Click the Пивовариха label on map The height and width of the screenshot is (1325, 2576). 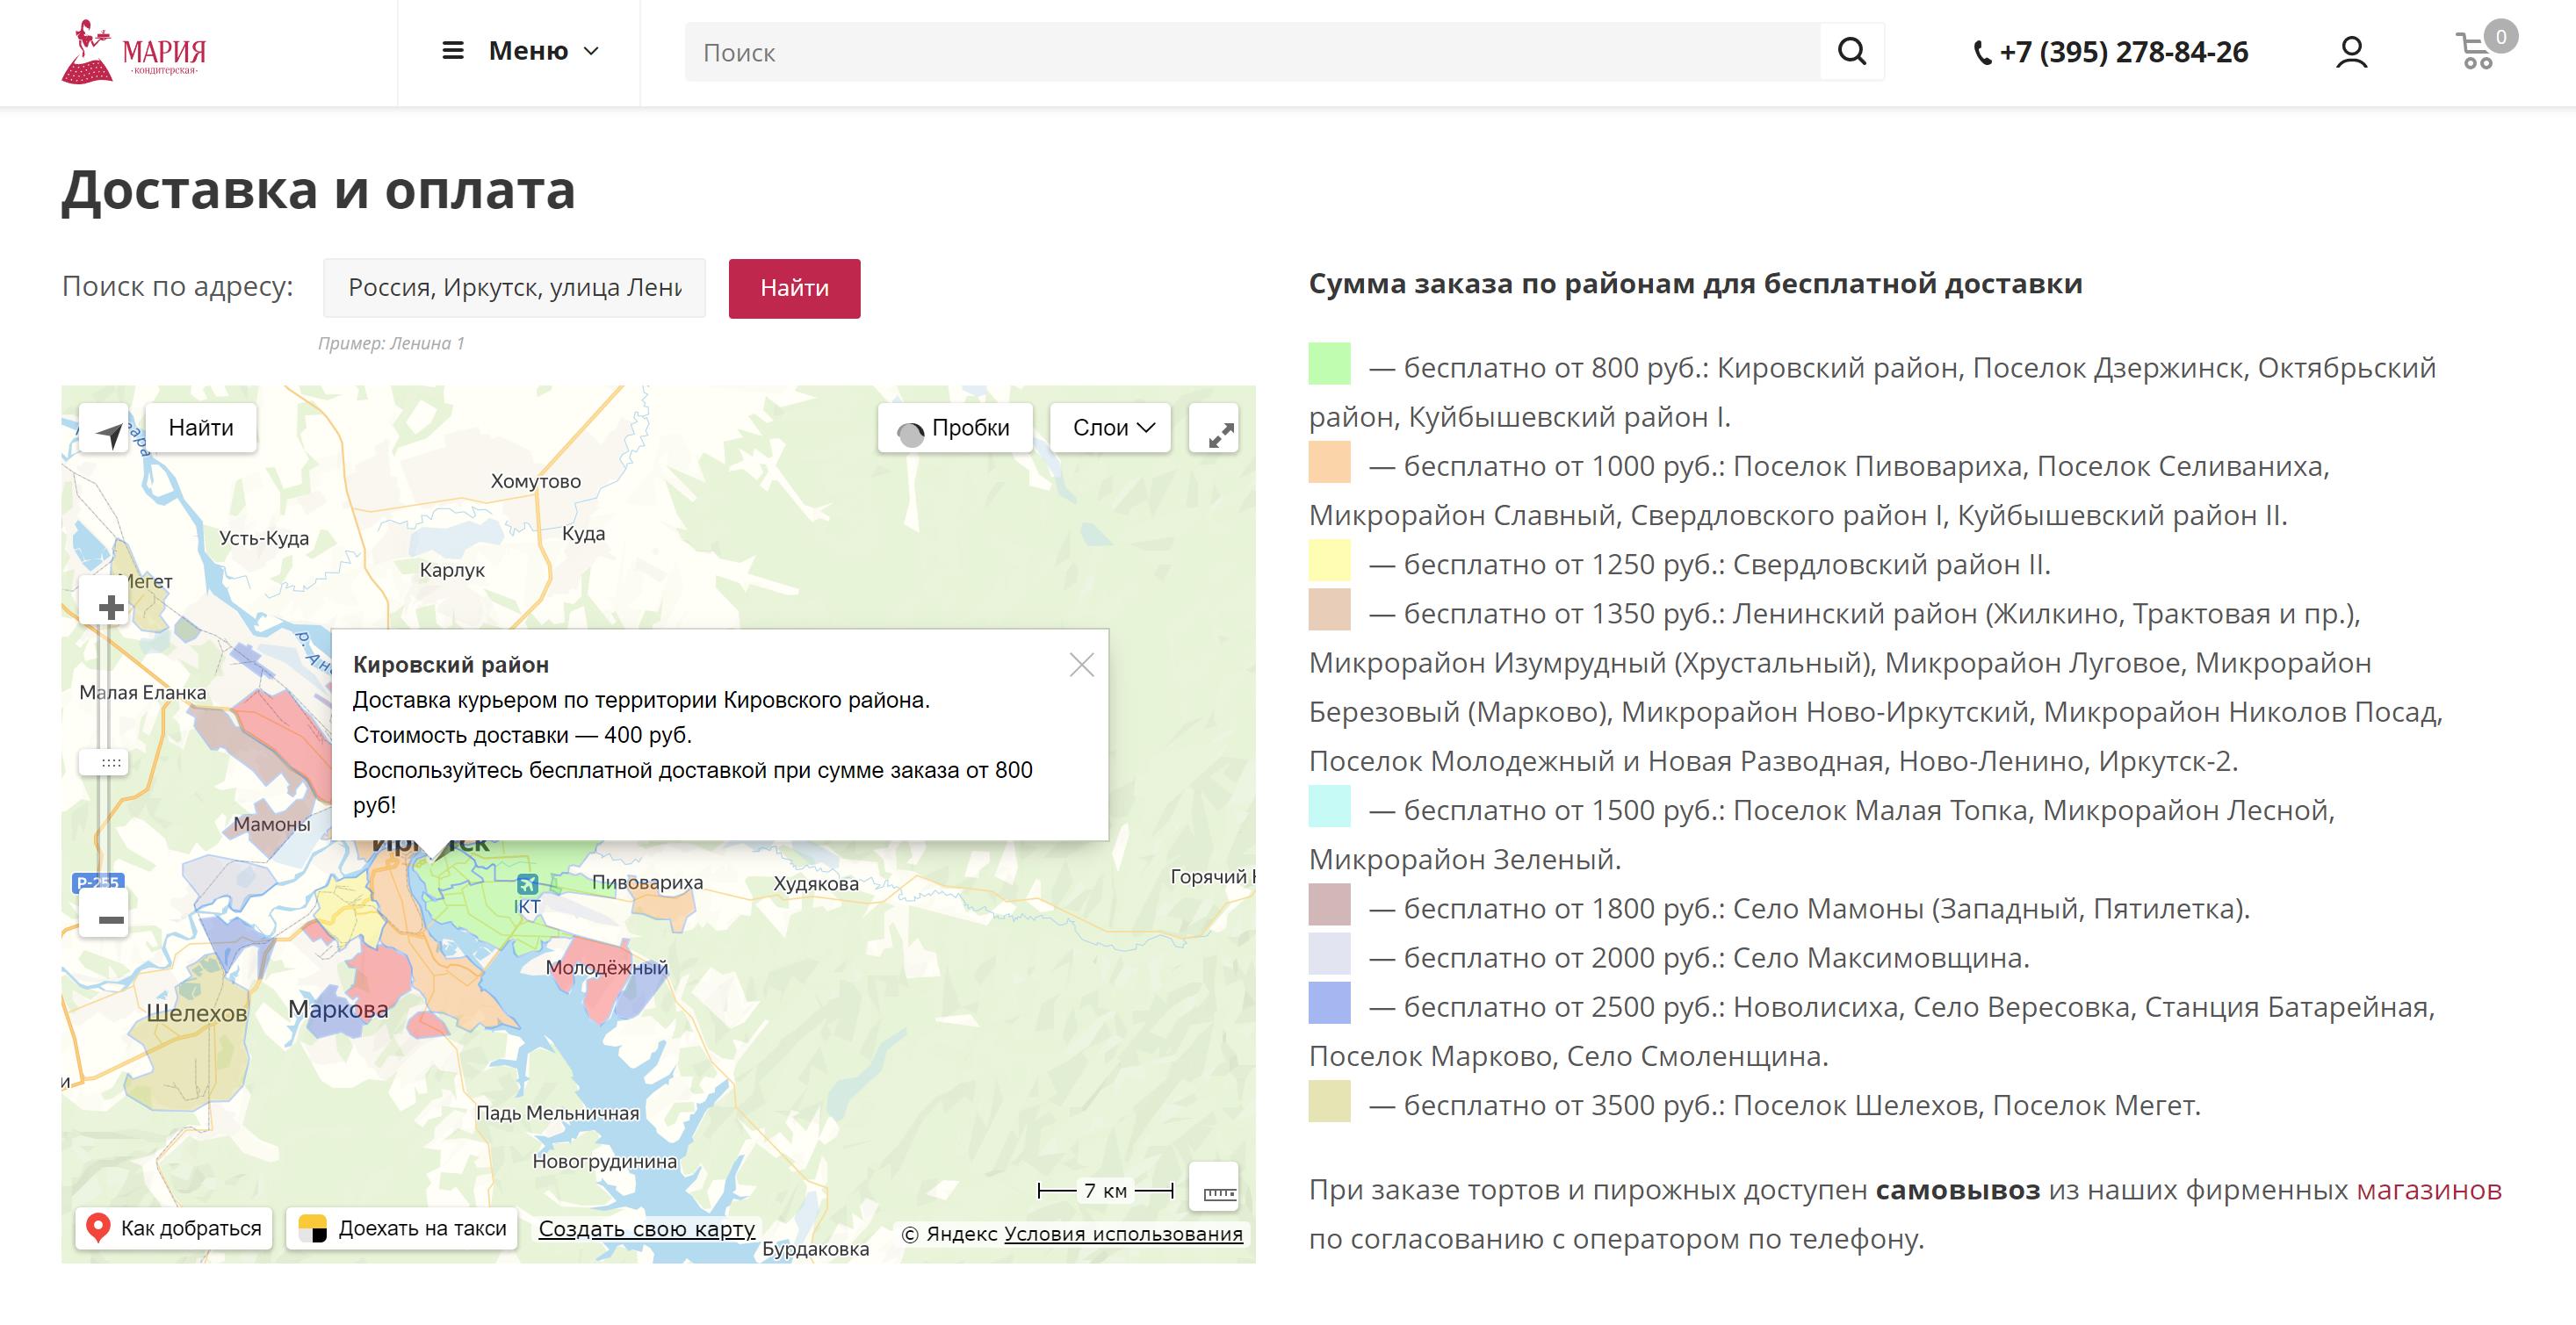(648, 883)
